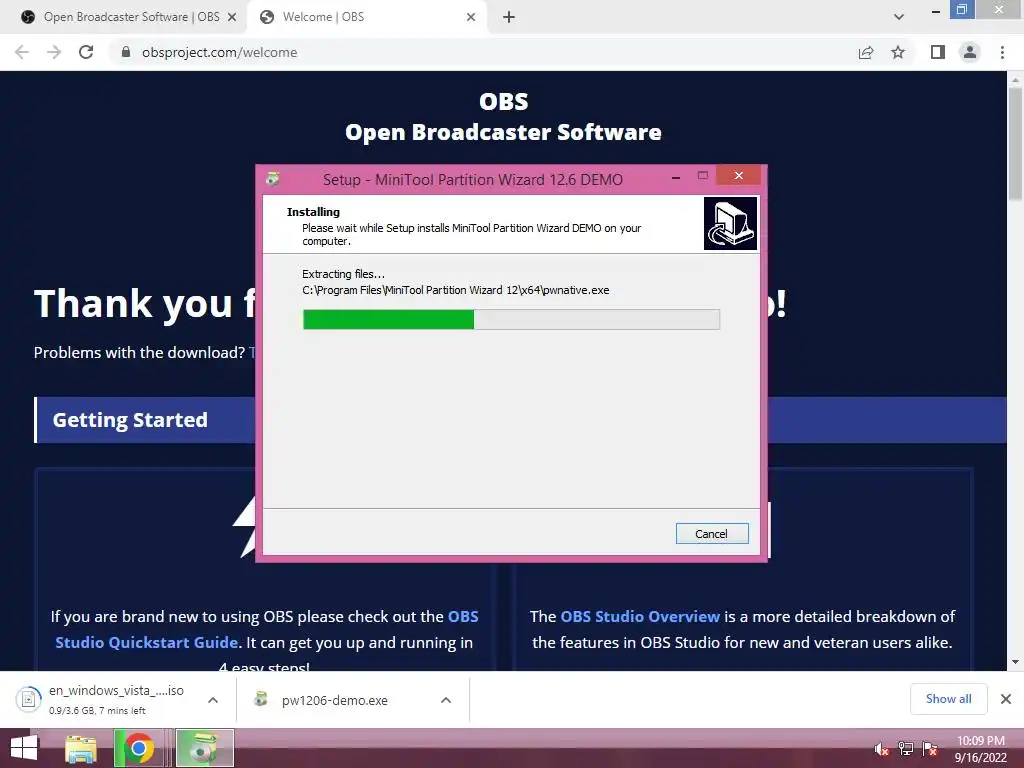
Task: Click the scrollbar up arrow
Action: [1015, 79]
